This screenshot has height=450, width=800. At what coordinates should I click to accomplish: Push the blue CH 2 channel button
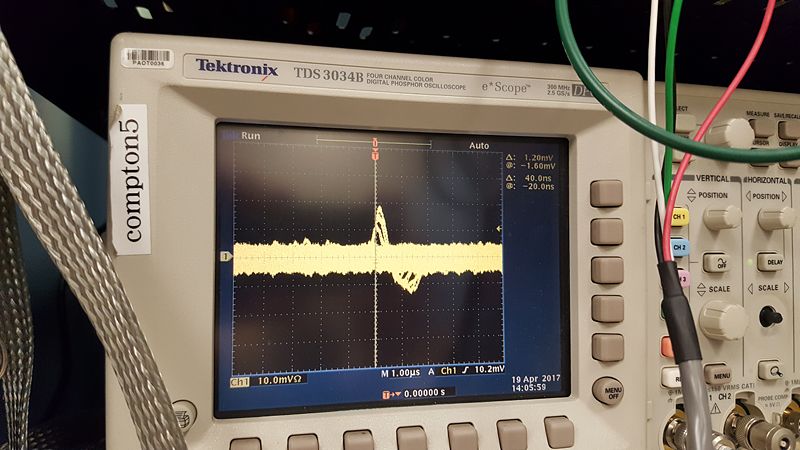pos(680,247)
